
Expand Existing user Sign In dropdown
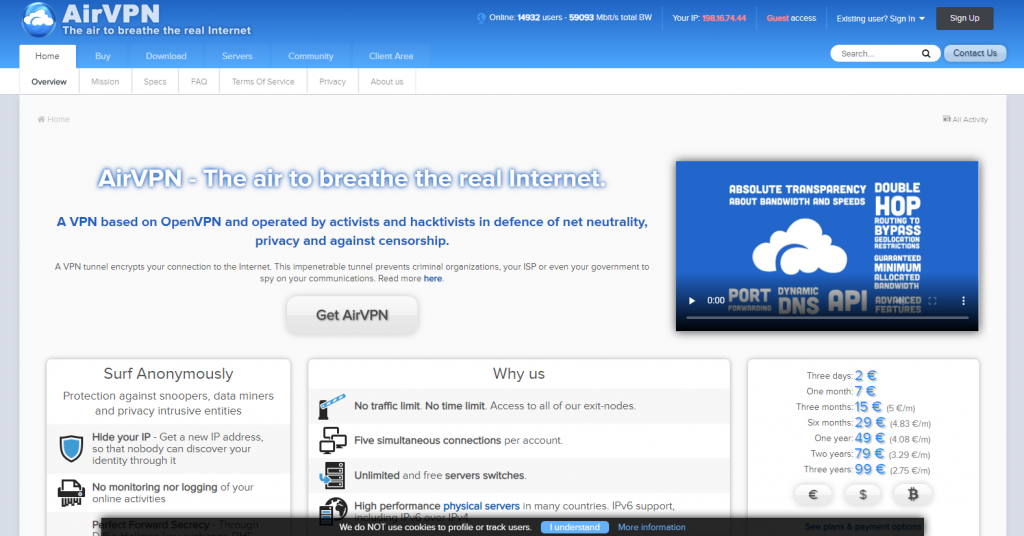(x=880, y=18)
